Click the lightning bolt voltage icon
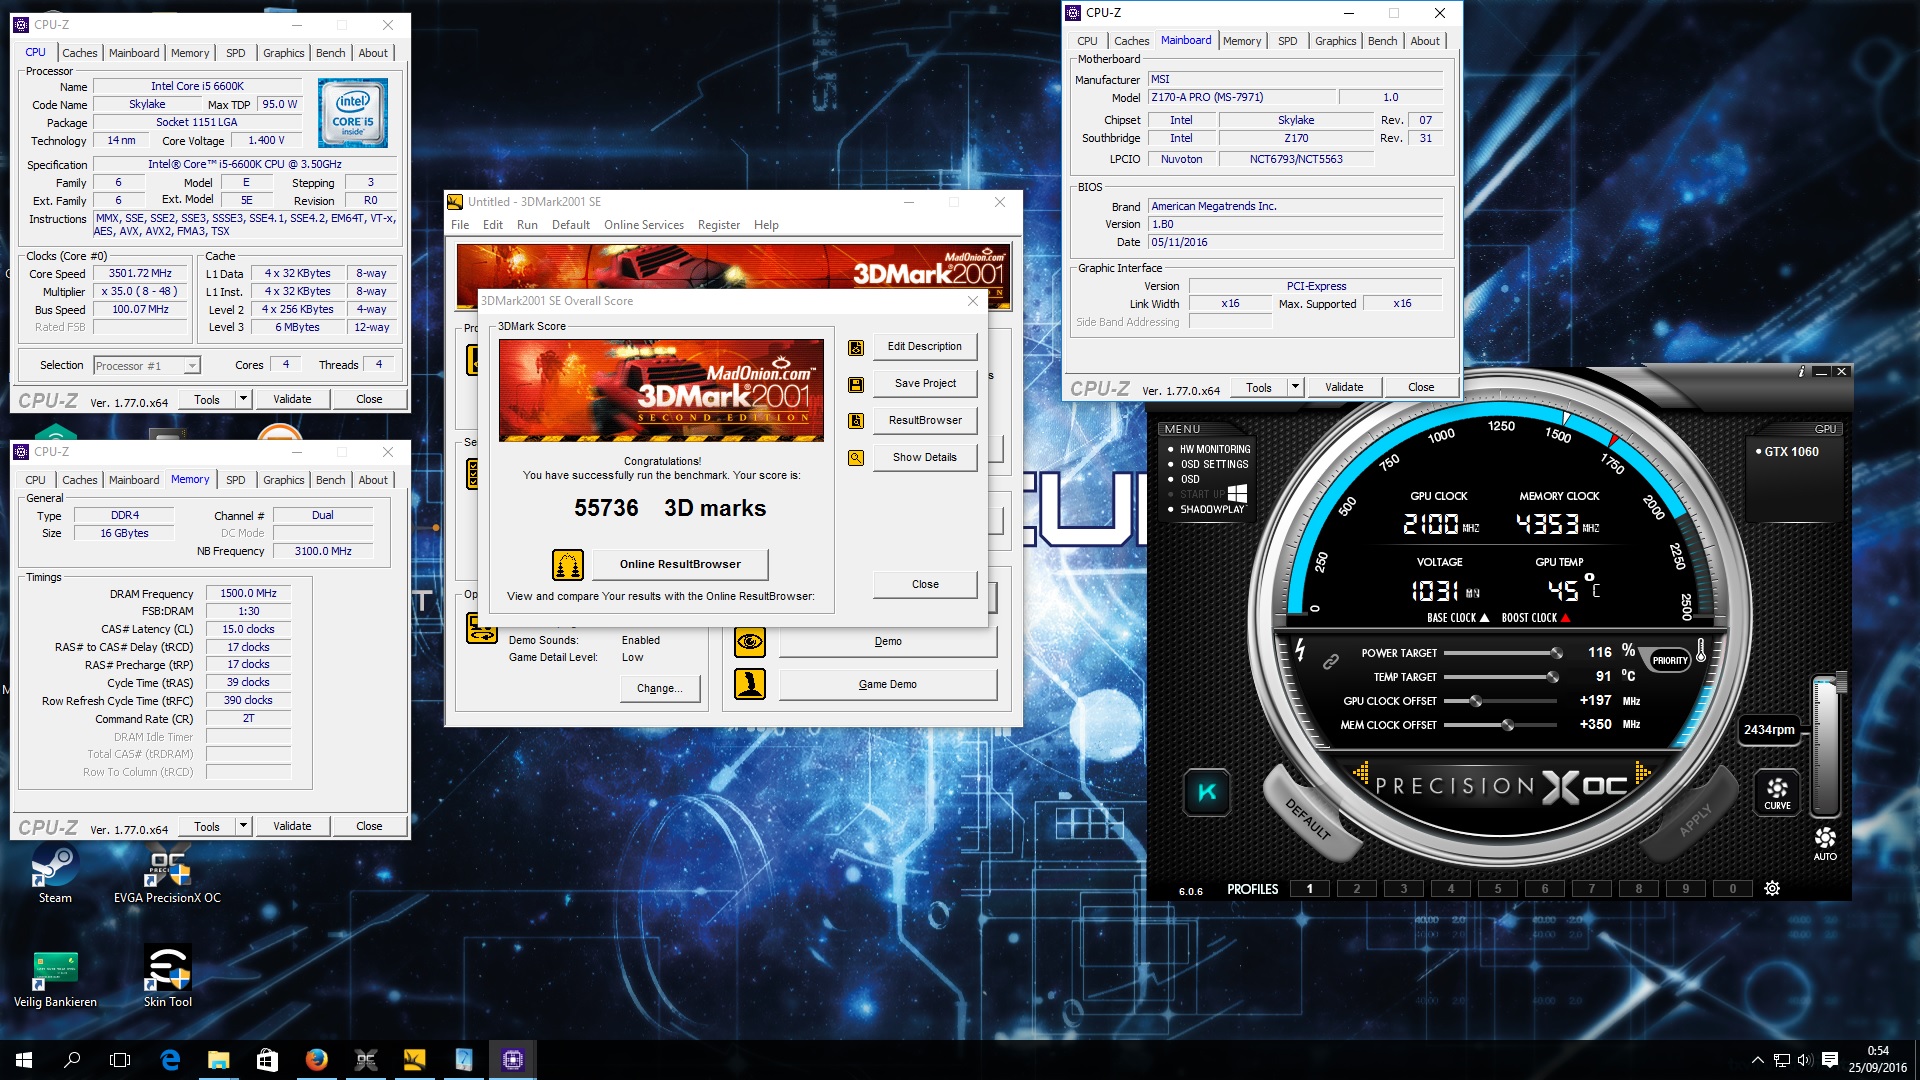 (x=1300, y=649)
